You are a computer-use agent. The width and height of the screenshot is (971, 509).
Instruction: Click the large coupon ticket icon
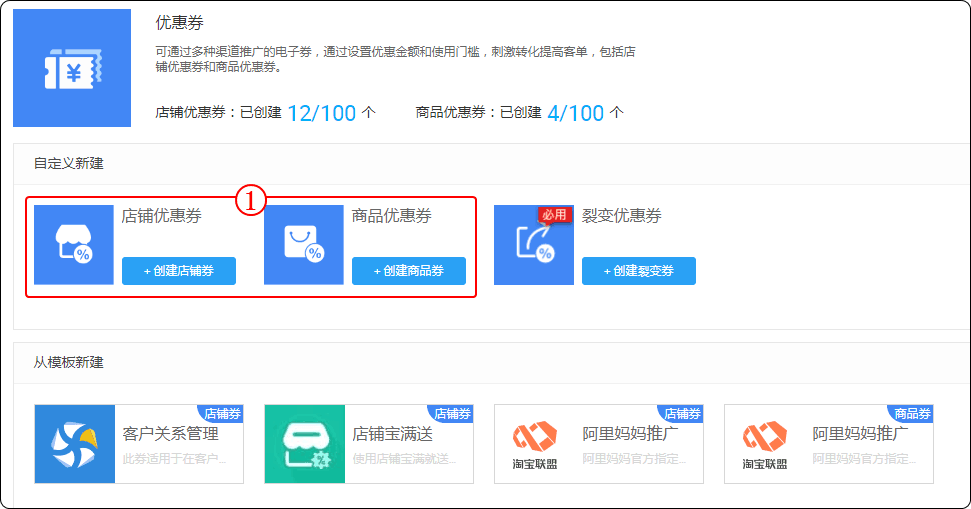72,67
